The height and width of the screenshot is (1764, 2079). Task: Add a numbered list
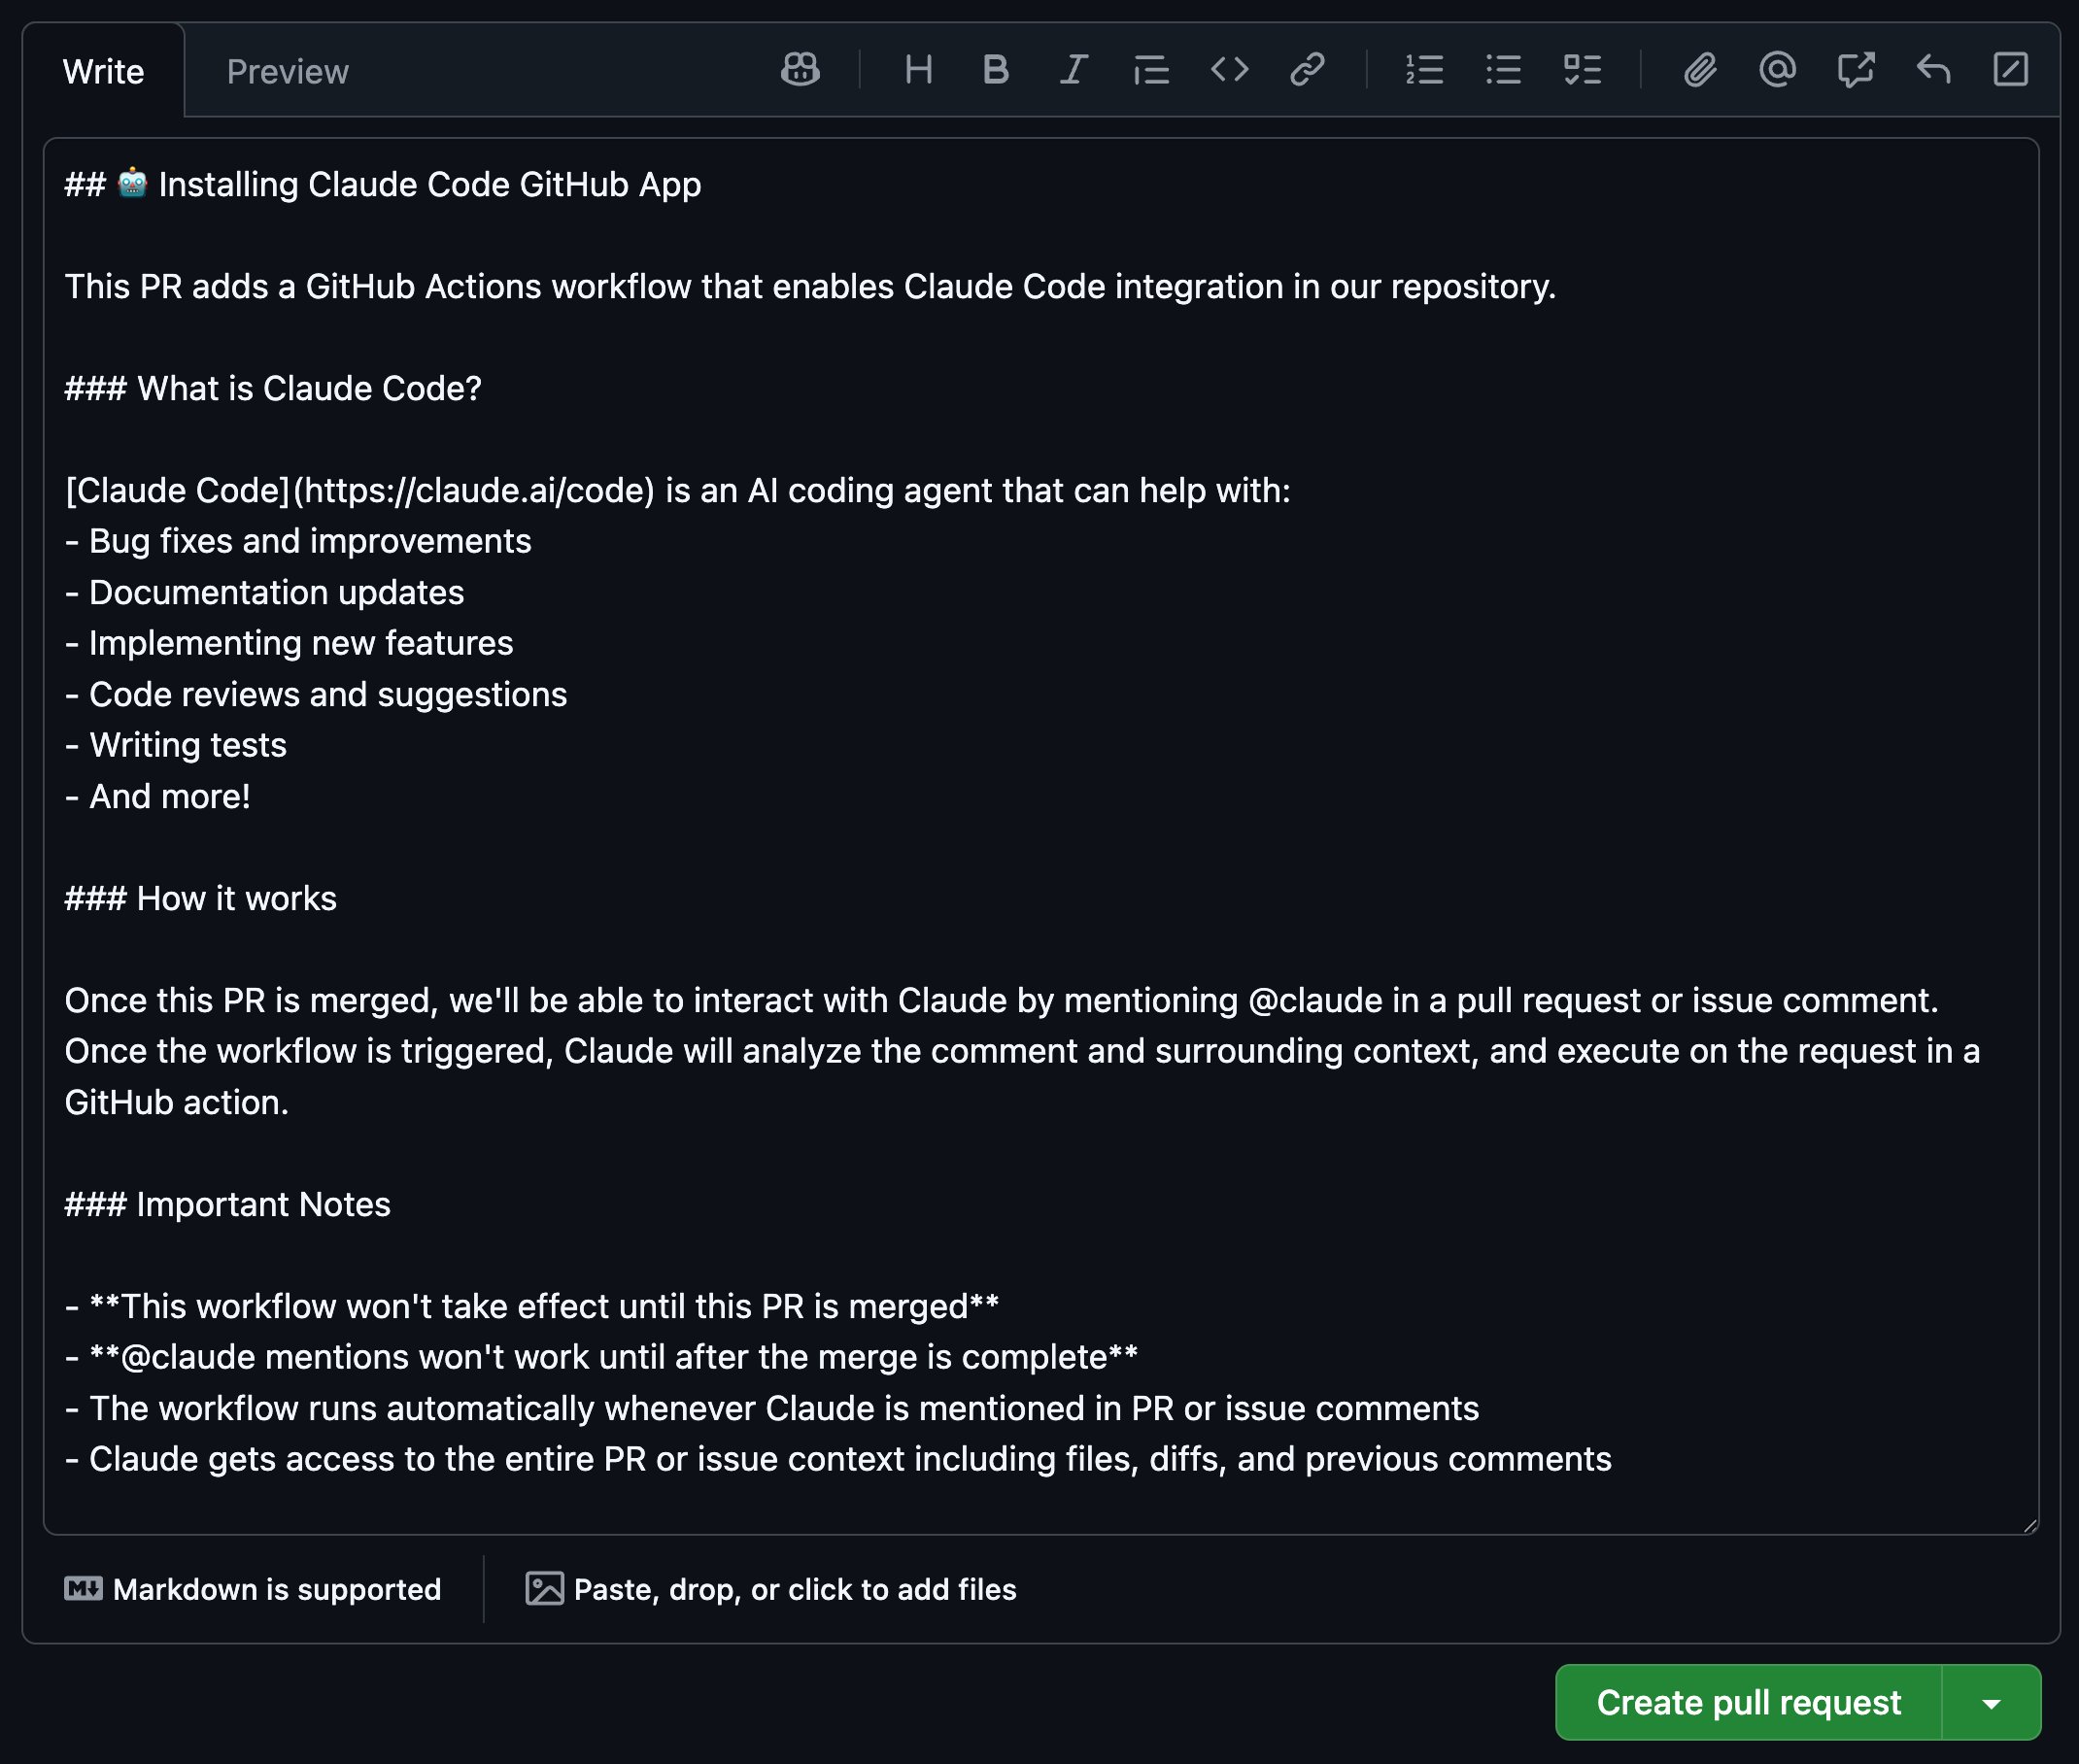(1423, 69)
